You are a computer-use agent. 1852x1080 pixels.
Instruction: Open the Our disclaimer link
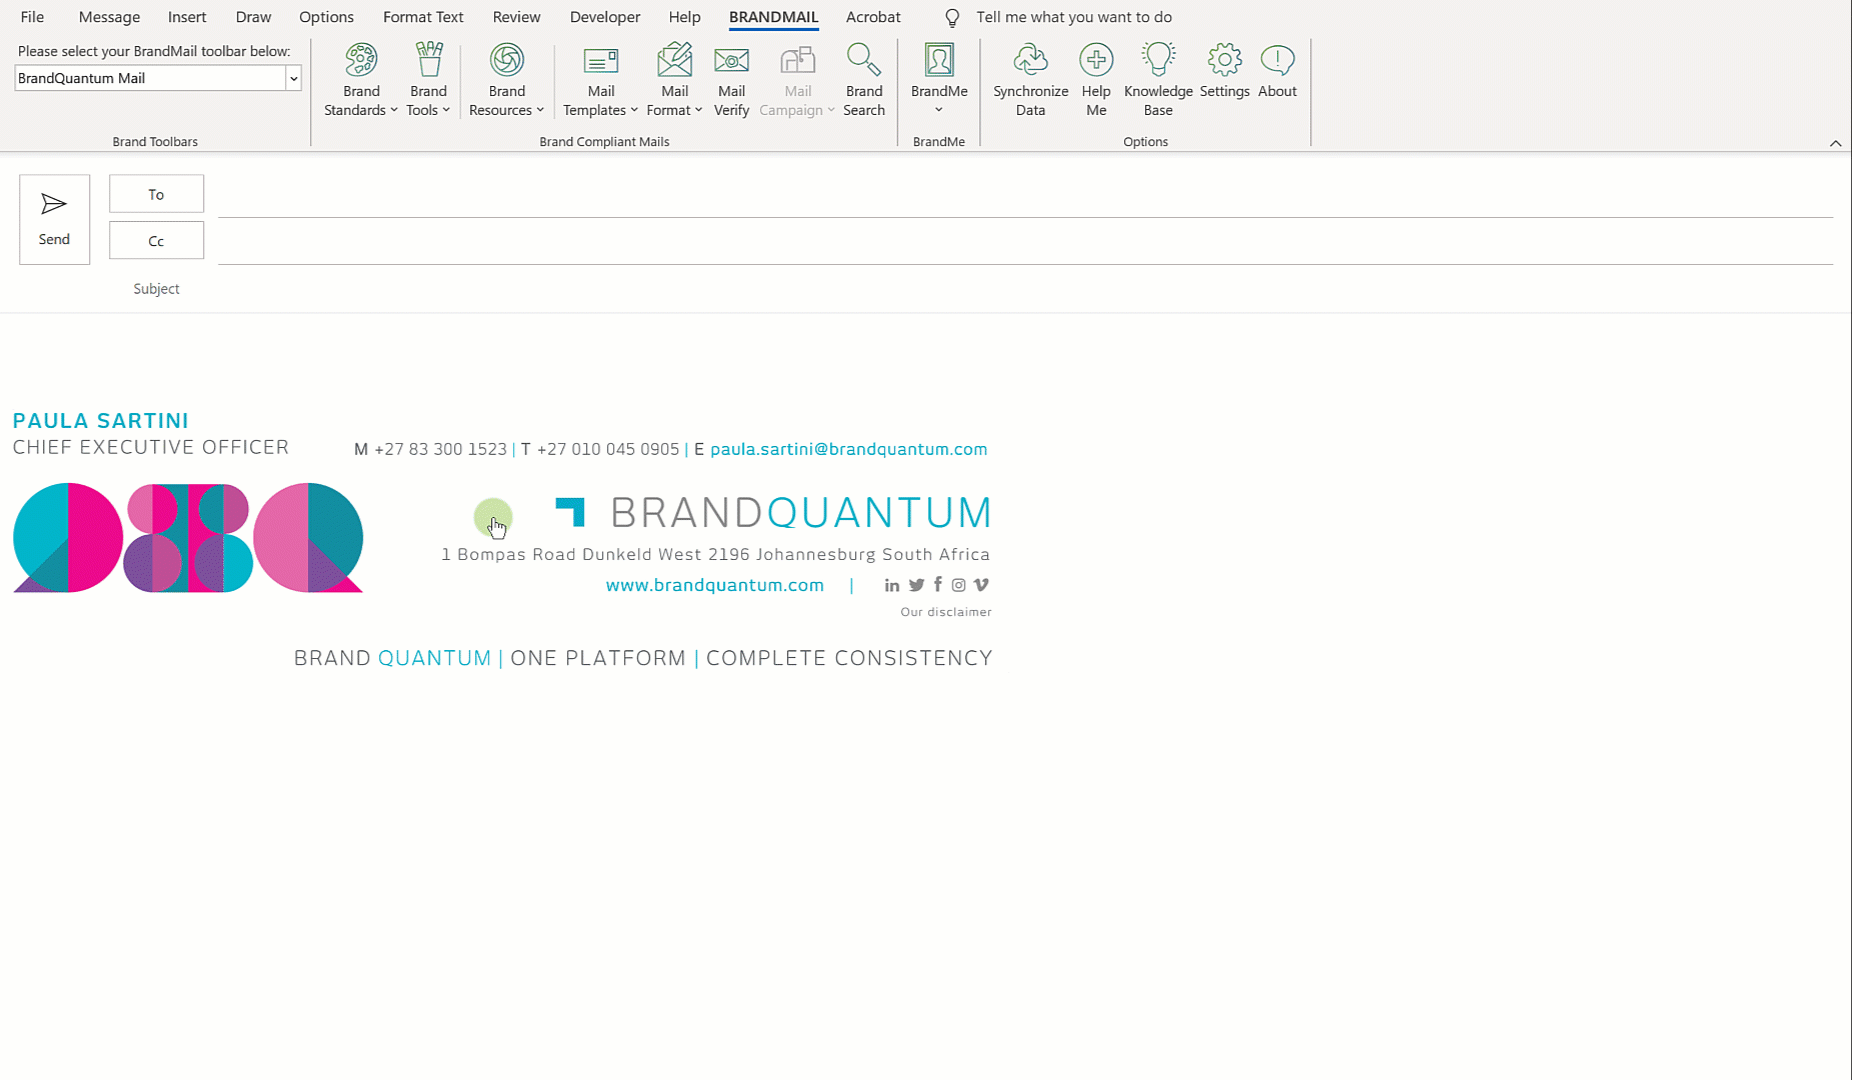pos(946,612)
